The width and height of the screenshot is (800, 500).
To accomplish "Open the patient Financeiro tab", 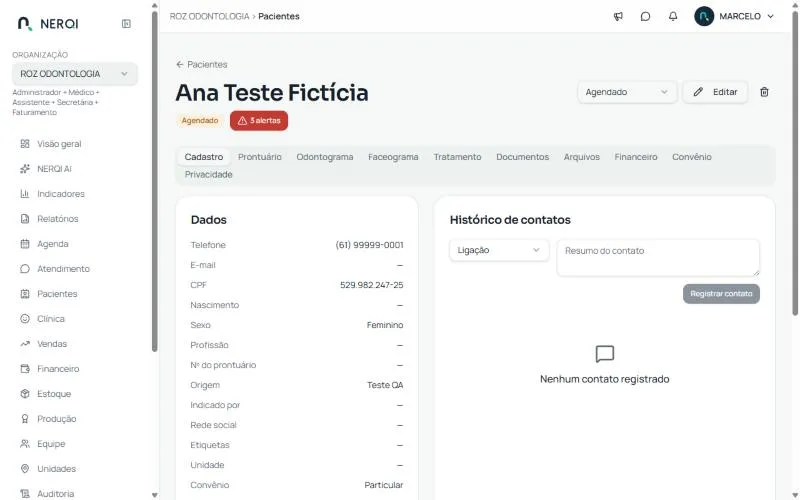I will (x=636, y=157).
